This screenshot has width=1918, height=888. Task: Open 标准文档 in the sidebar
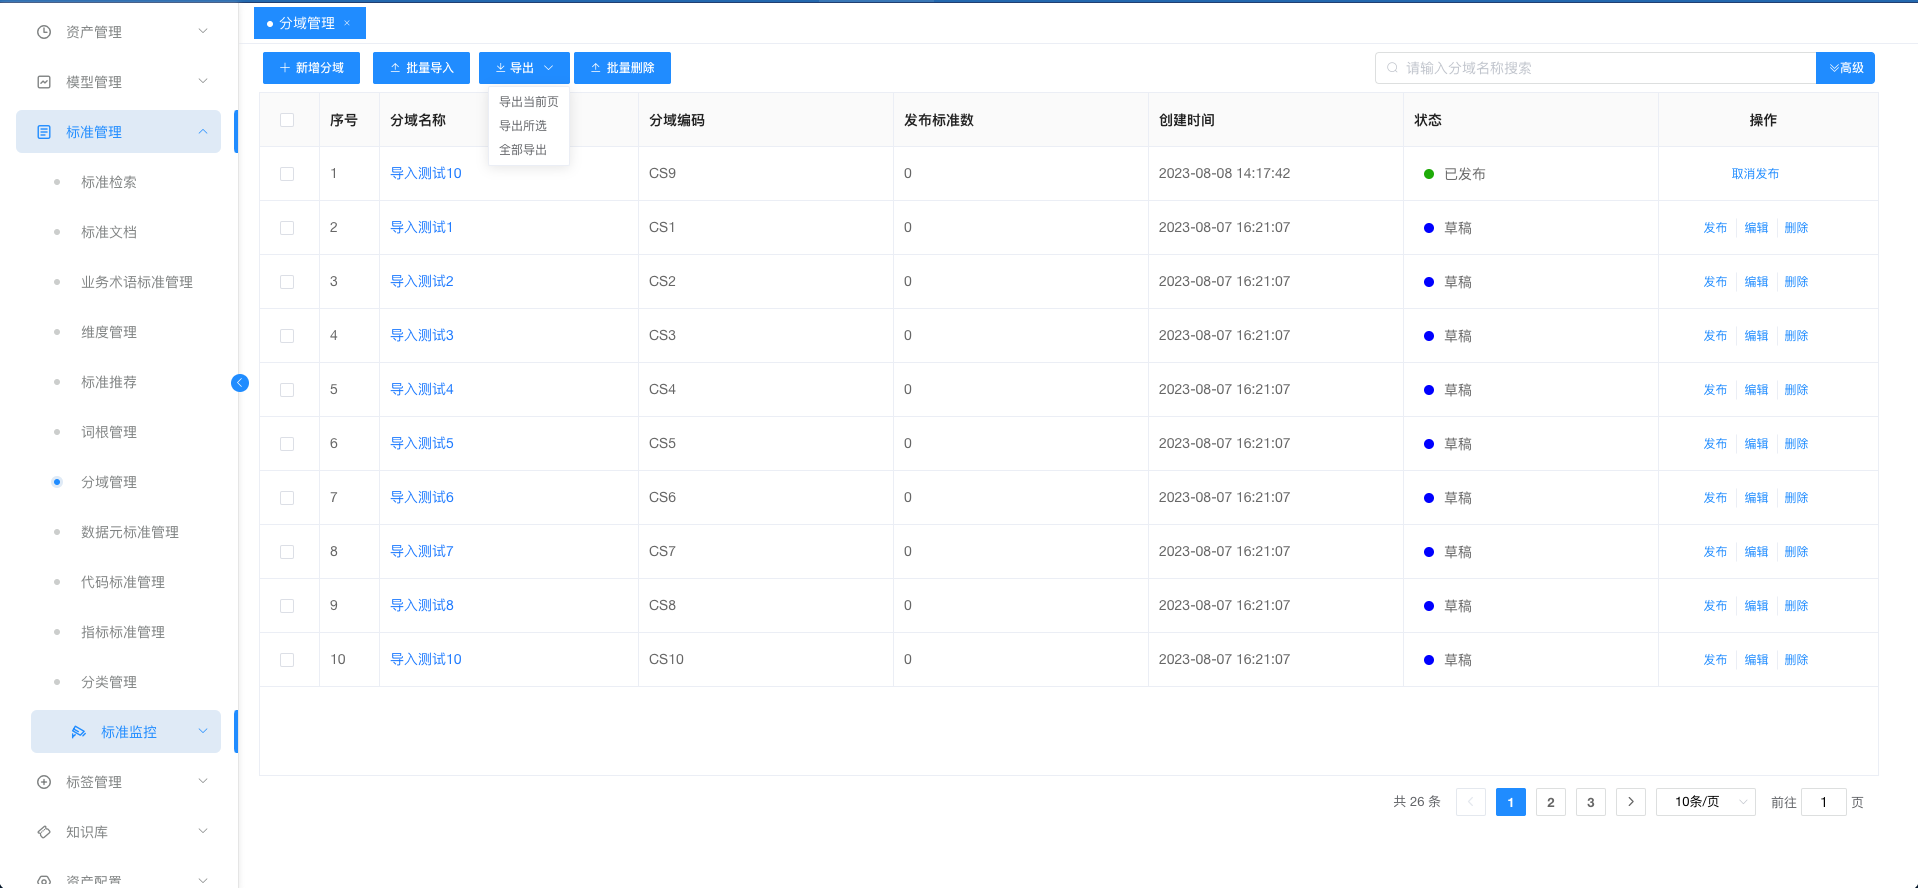[109, 232]
